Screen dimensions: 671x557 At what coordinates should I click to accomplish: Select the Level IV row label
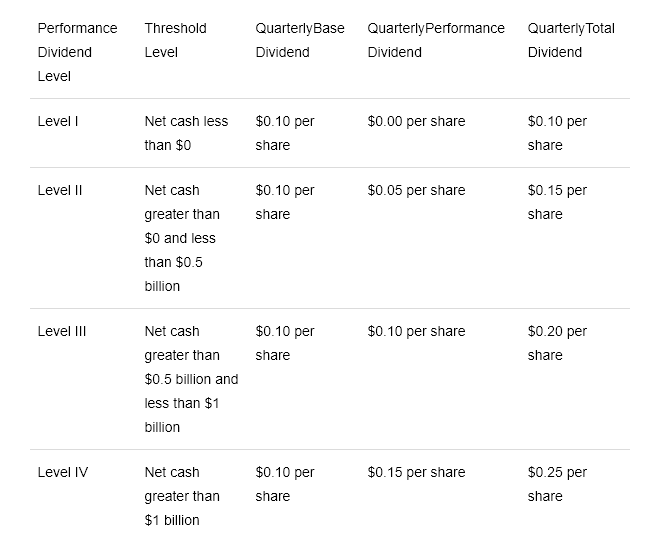click(x=63, y=472)
